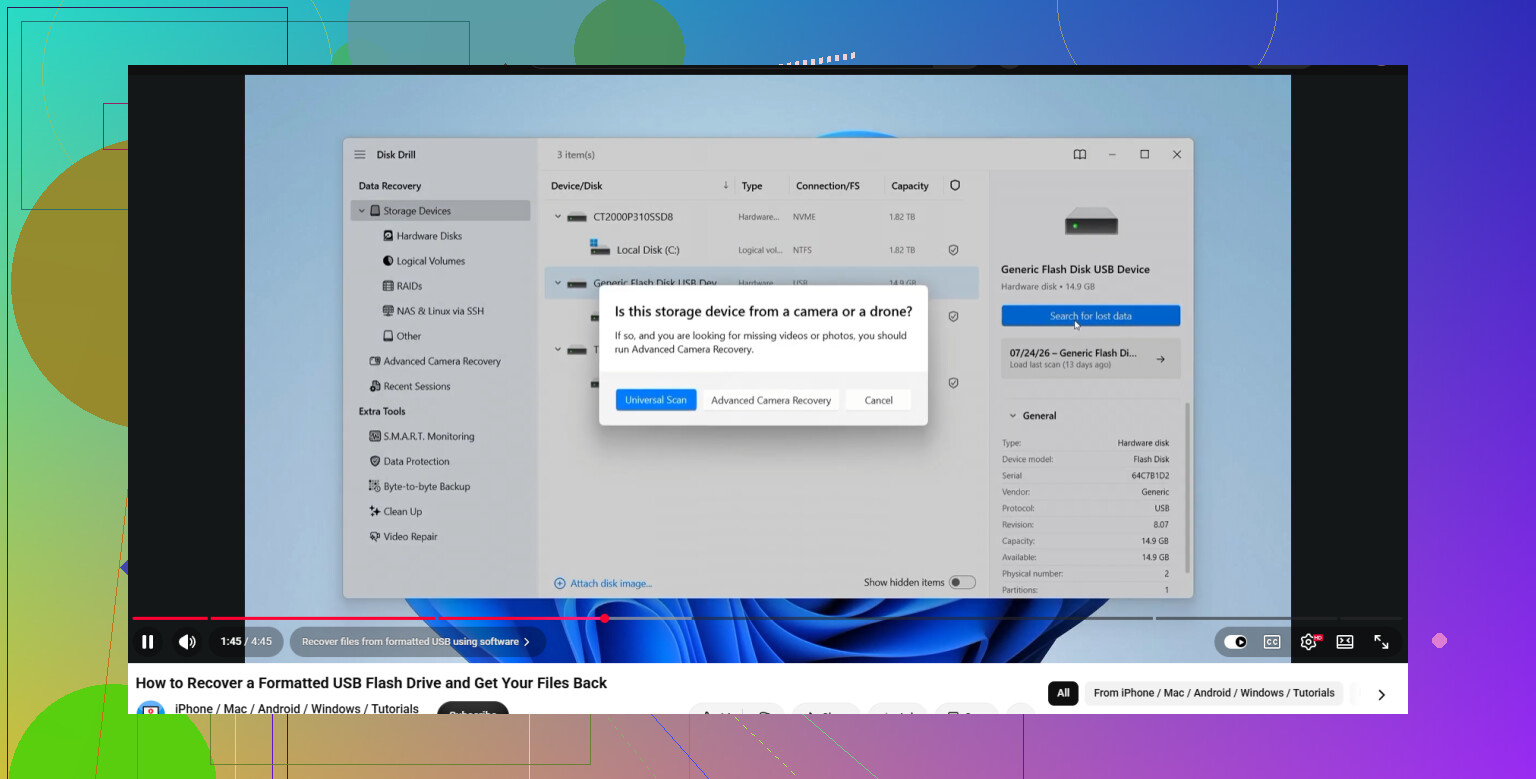Open the Disk Drill book help icon
Image resolution: width=1536 pixels, height=779 pixels.
(x=1080, y=155)
